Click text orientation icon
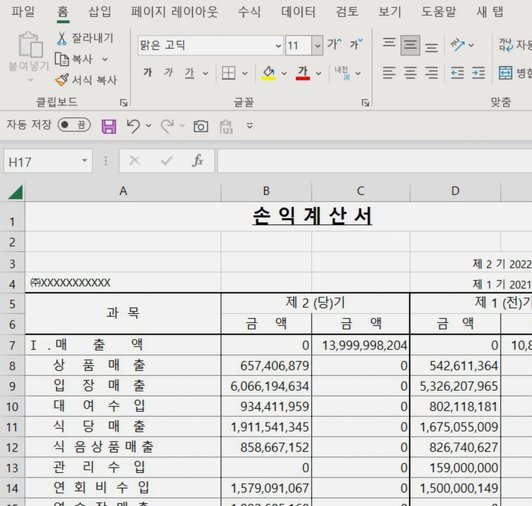The width and height of the screenshot is (532, 506). 458,44
